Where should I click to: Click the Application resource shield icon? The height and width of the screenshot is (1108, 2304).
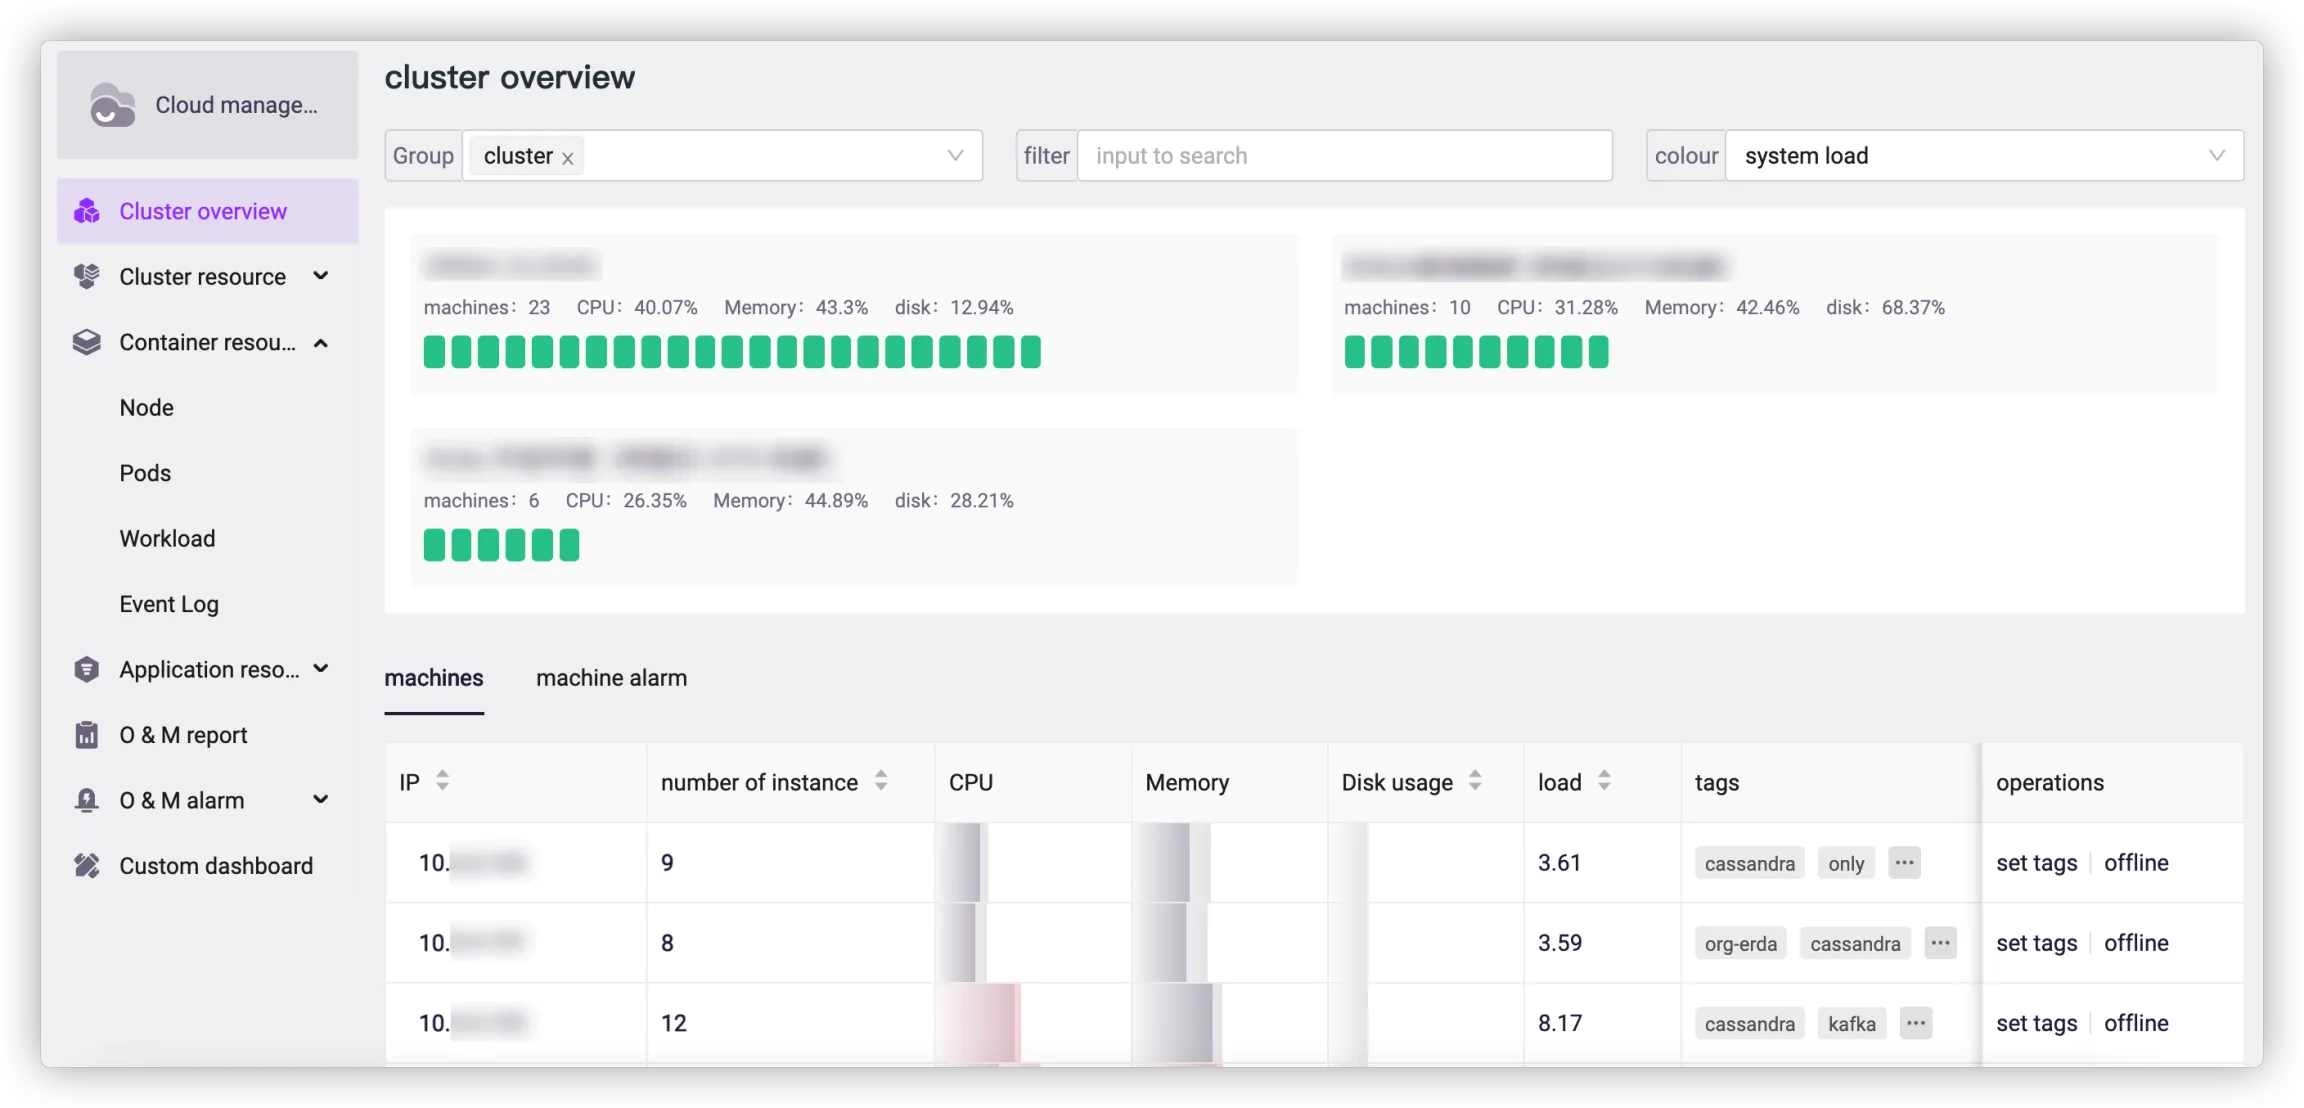(87, 670)
